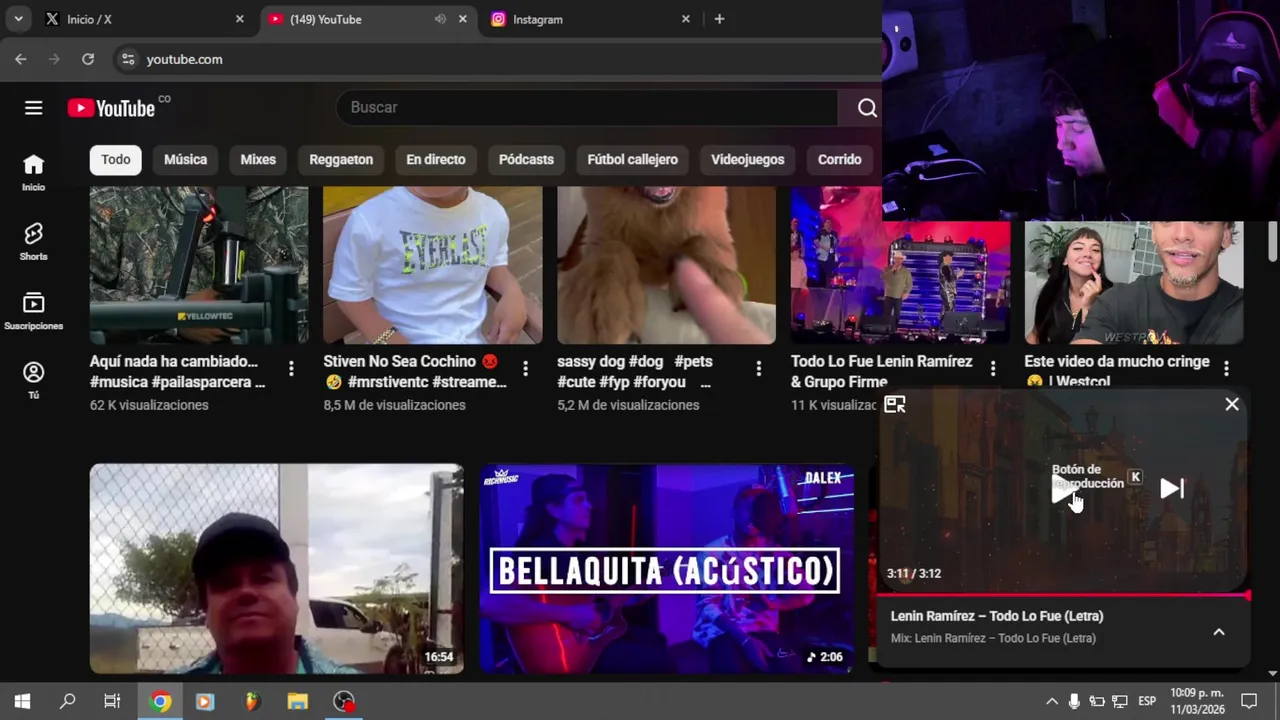Seek on the miniplayer red progress bar
This screenshot has width=1280, height=720.
pos(1064,596)
